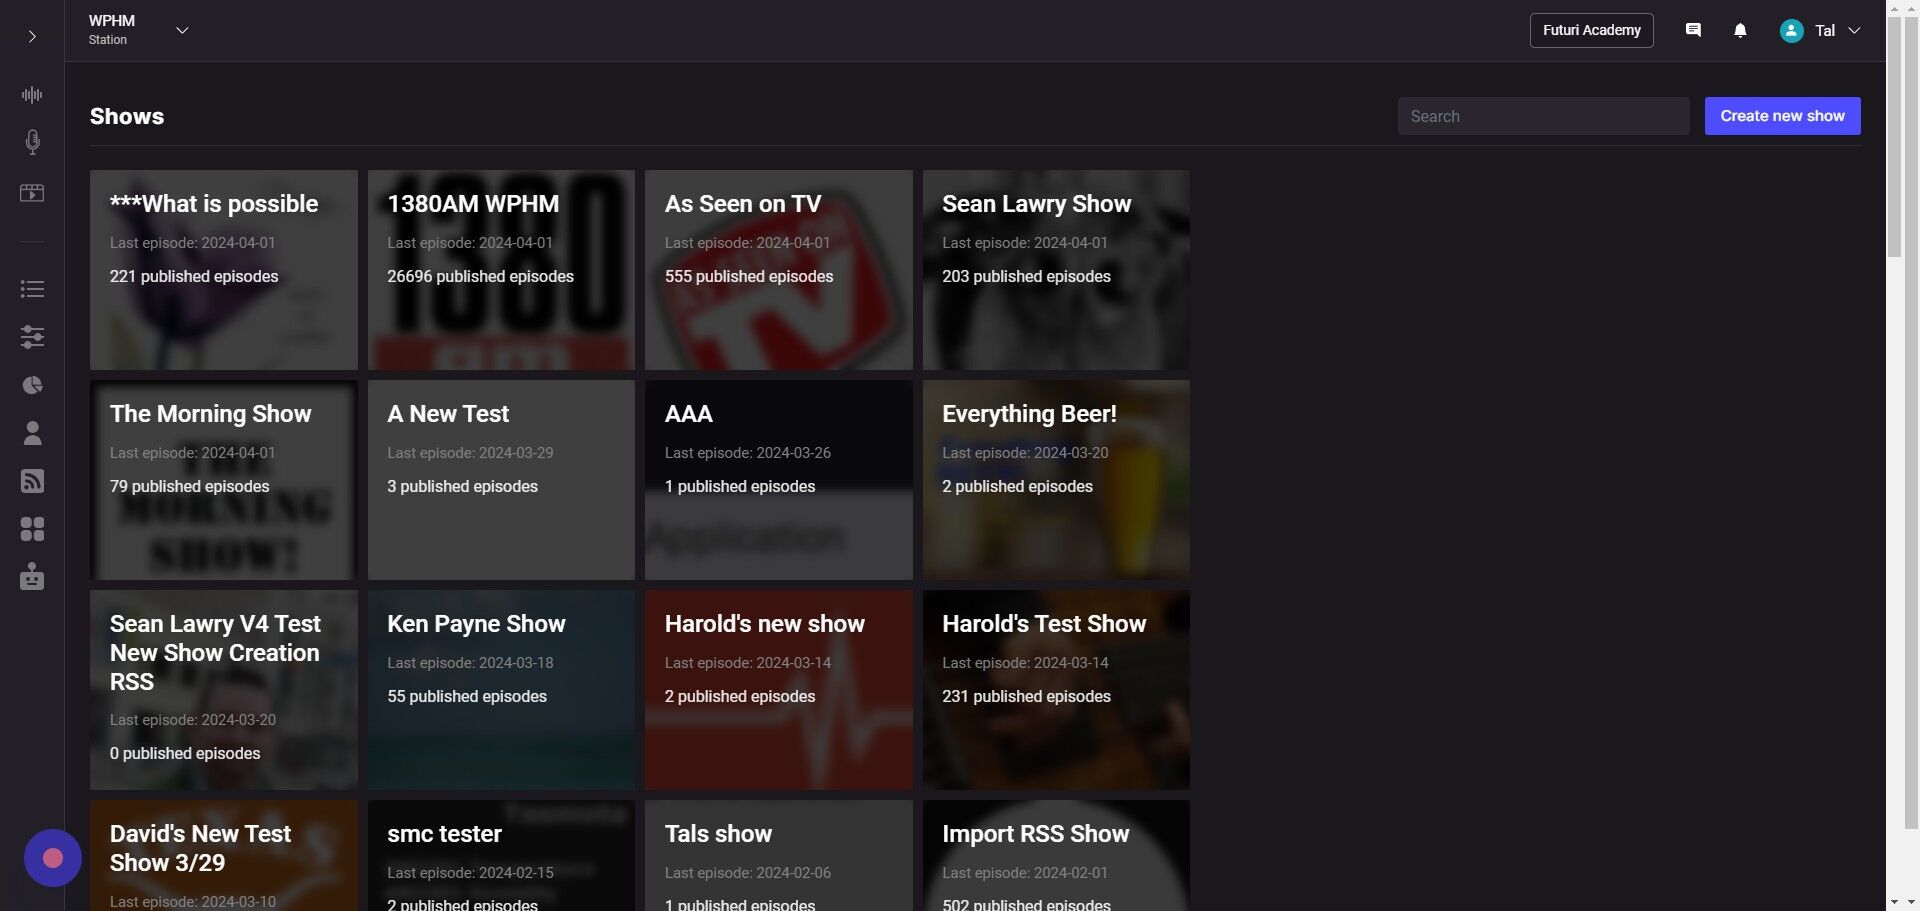Open Futuri Academy
Screen dimensions: 1920x911
coord(1591,30)
